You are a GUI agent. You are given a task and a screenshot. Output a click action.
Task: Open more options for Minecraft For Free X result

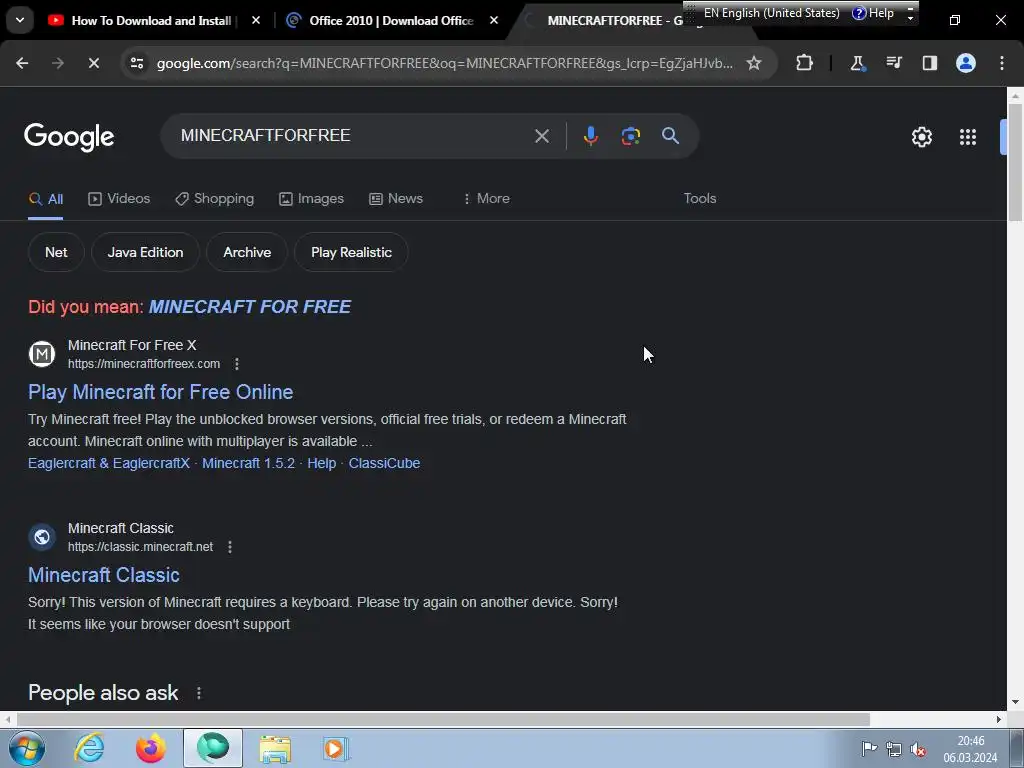click(x=237, y=364)
